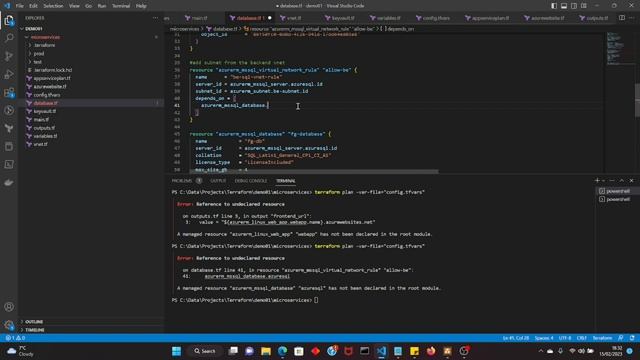Open Run and Debug view
The height and width of the screenshot is (360, 640).
9,74
